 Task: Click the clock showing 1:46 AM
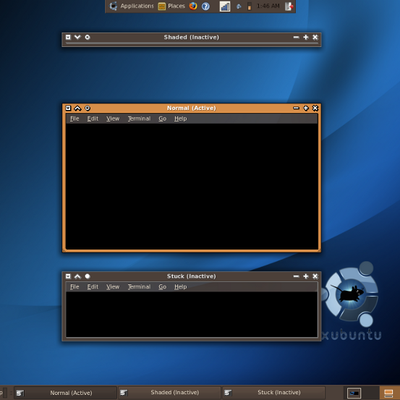pyautogui.click(x=268, y=6)
